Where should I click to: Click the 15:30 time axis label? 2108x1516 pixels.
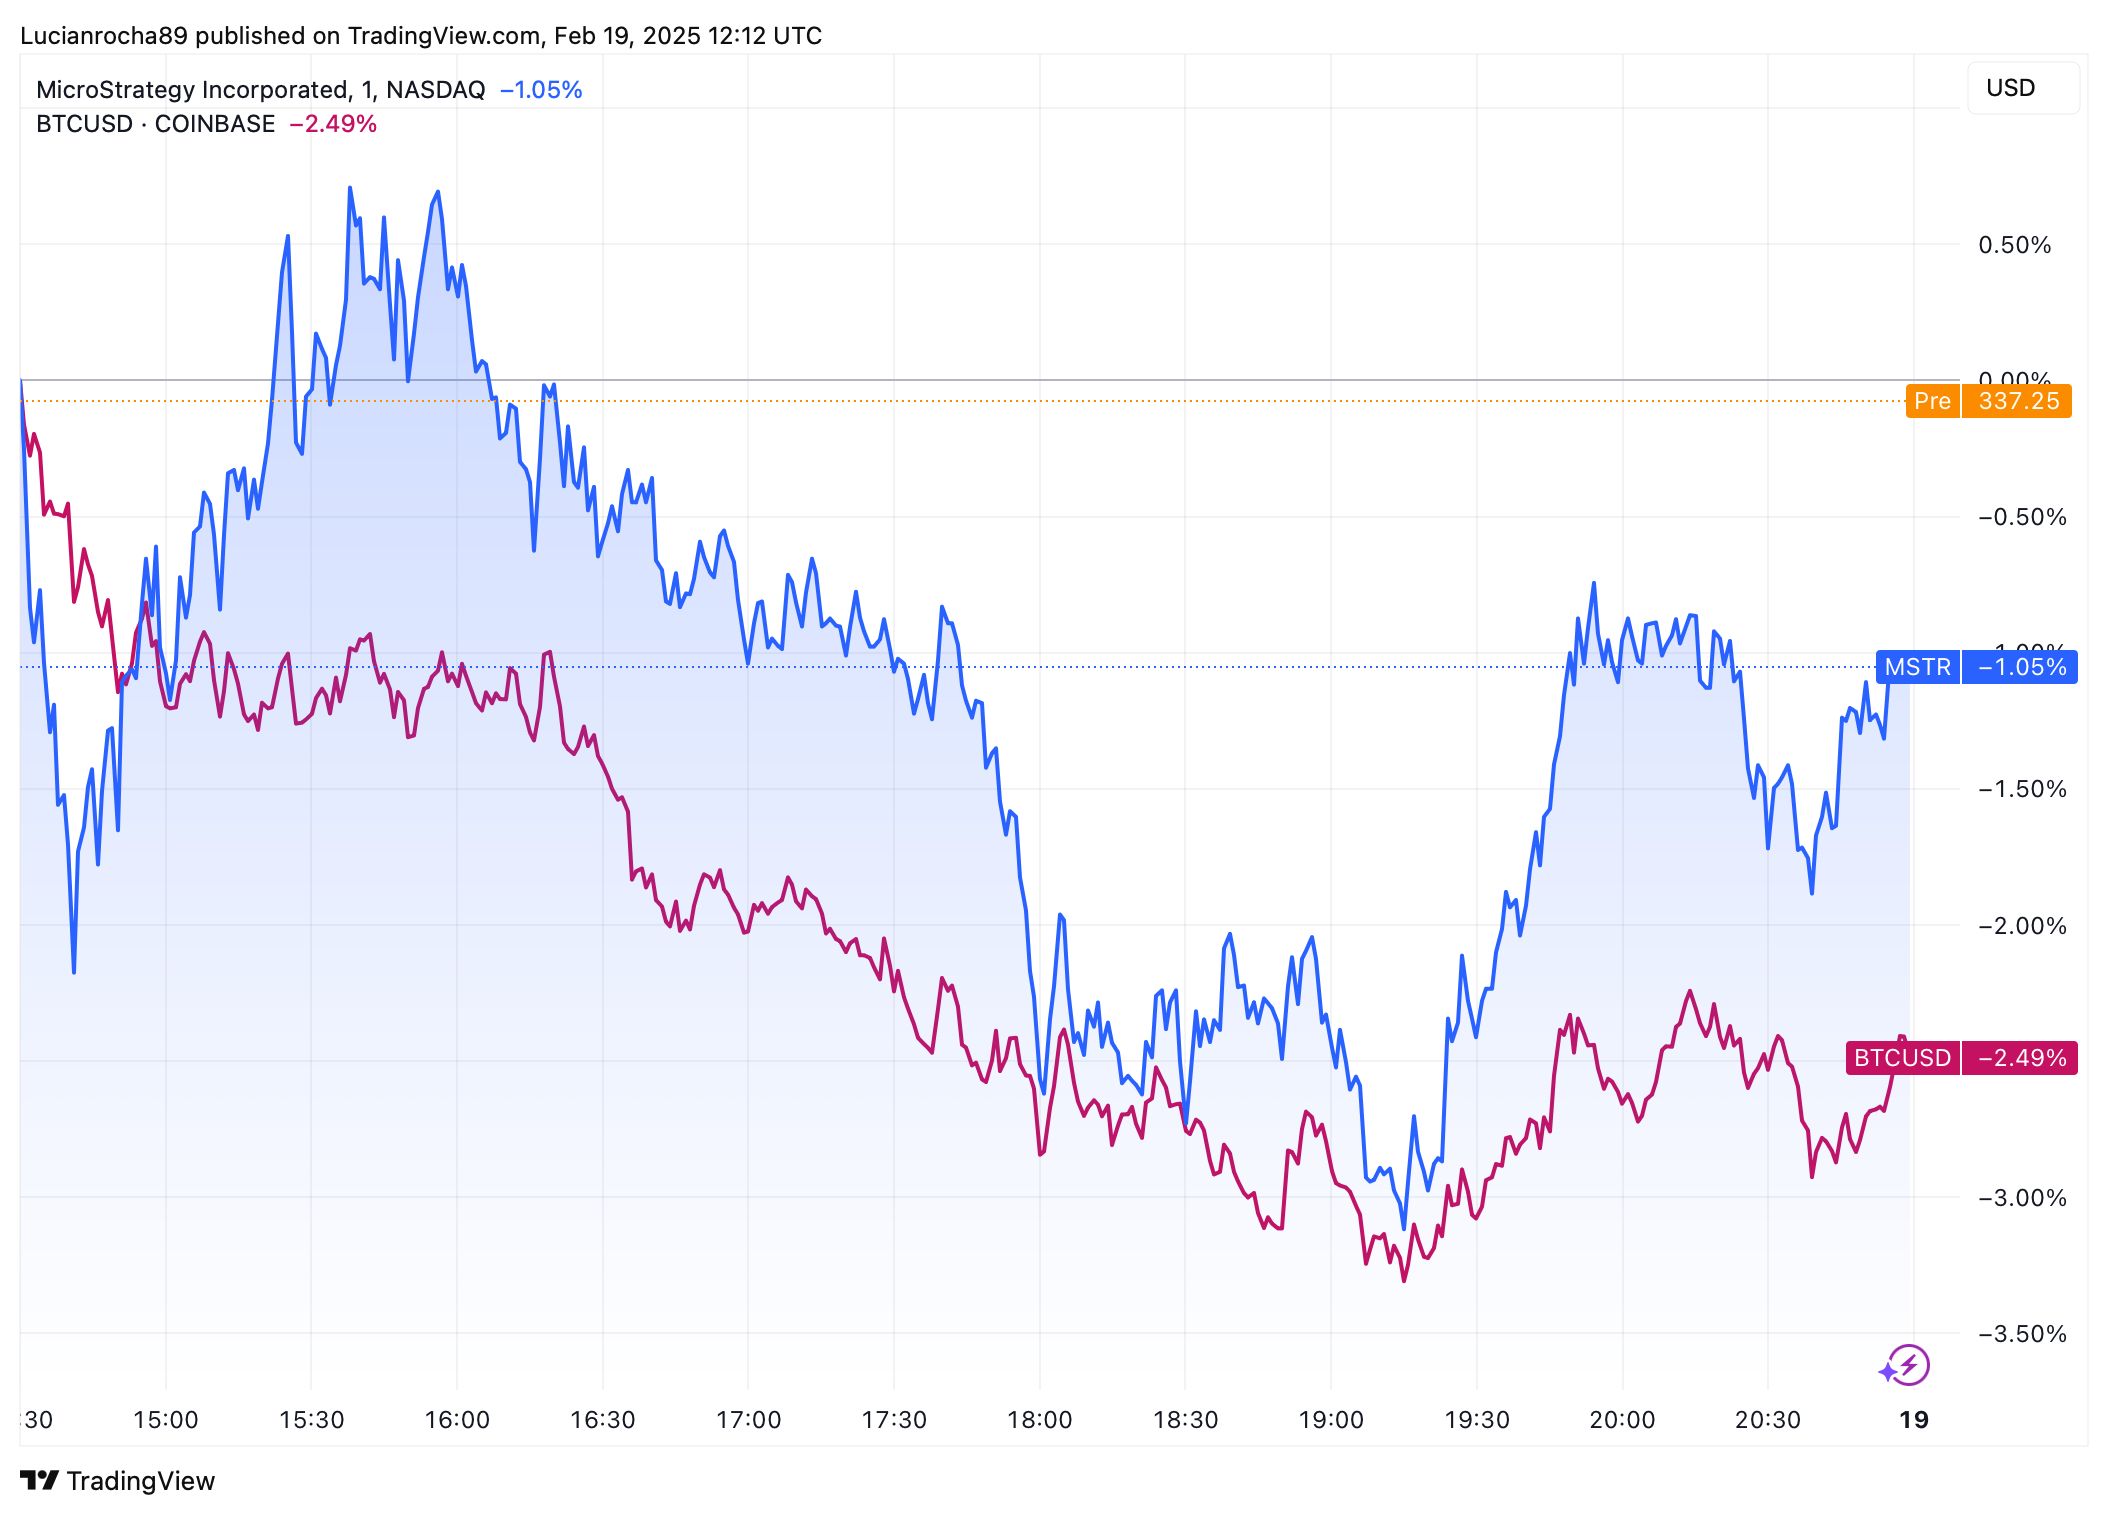pos(311,1420)
